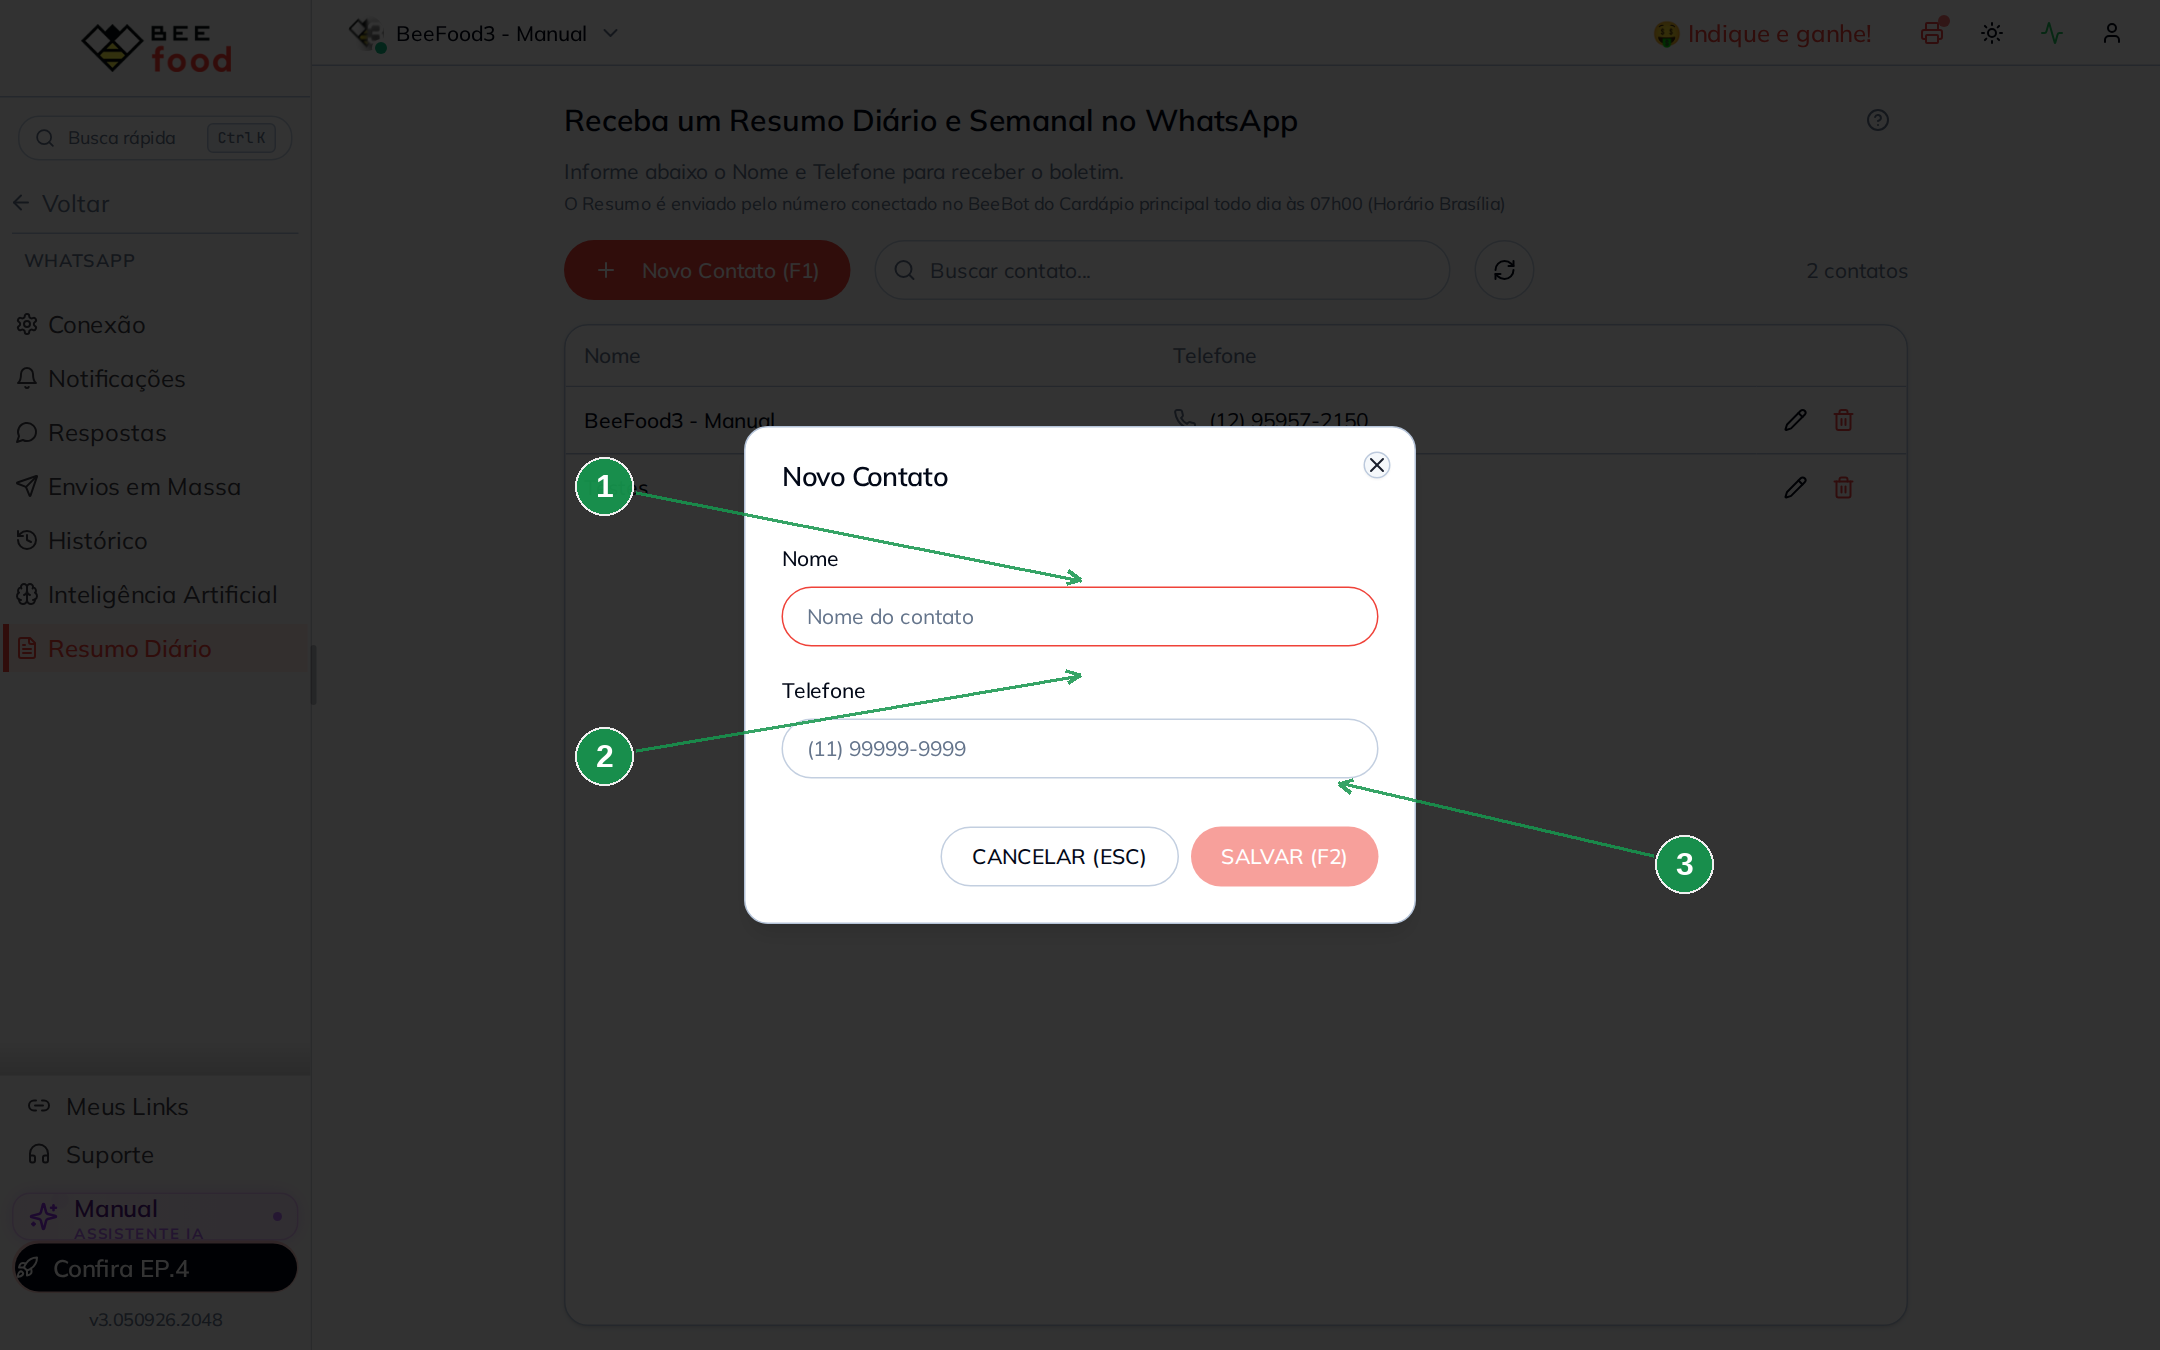Open Suporte
Screen dimensions: 2160x1350
pos(91,1155)
